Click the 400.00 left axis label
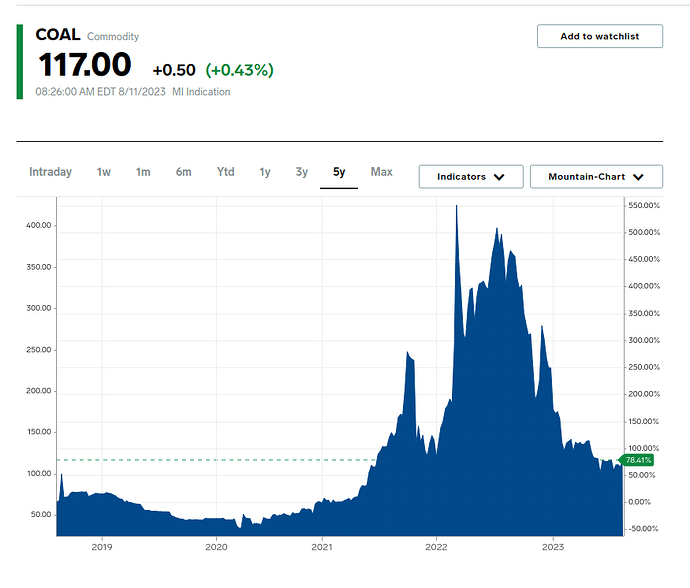 tap(39, 225)
